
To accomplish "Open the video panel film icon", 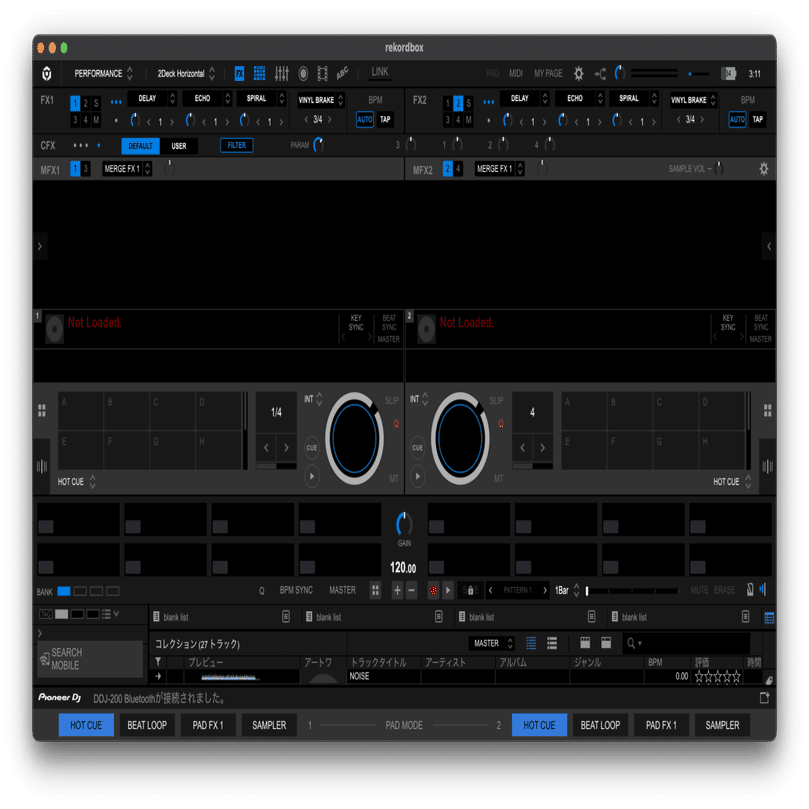I will click(324, 73).
